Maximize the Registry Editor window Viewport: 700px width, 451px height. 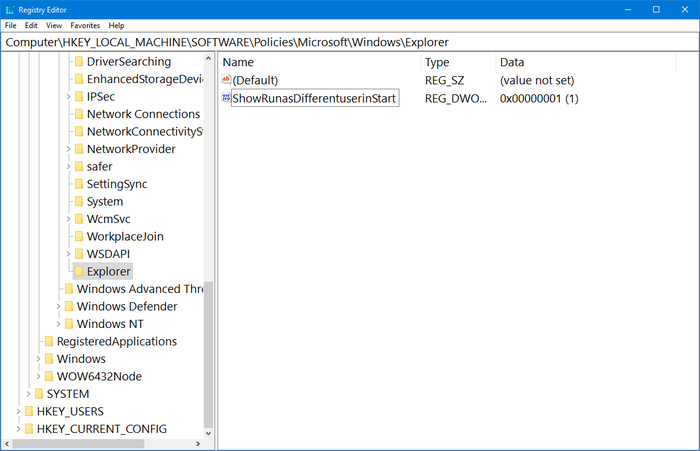pos(656,9)
